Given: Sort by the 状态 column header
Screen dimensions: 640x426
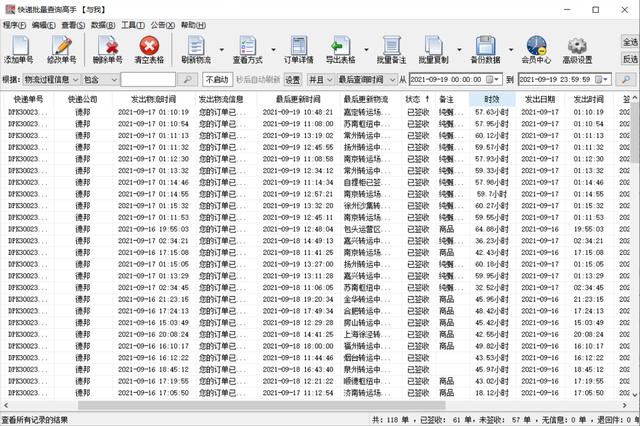Looking at the screenshot, I should 418,99.
